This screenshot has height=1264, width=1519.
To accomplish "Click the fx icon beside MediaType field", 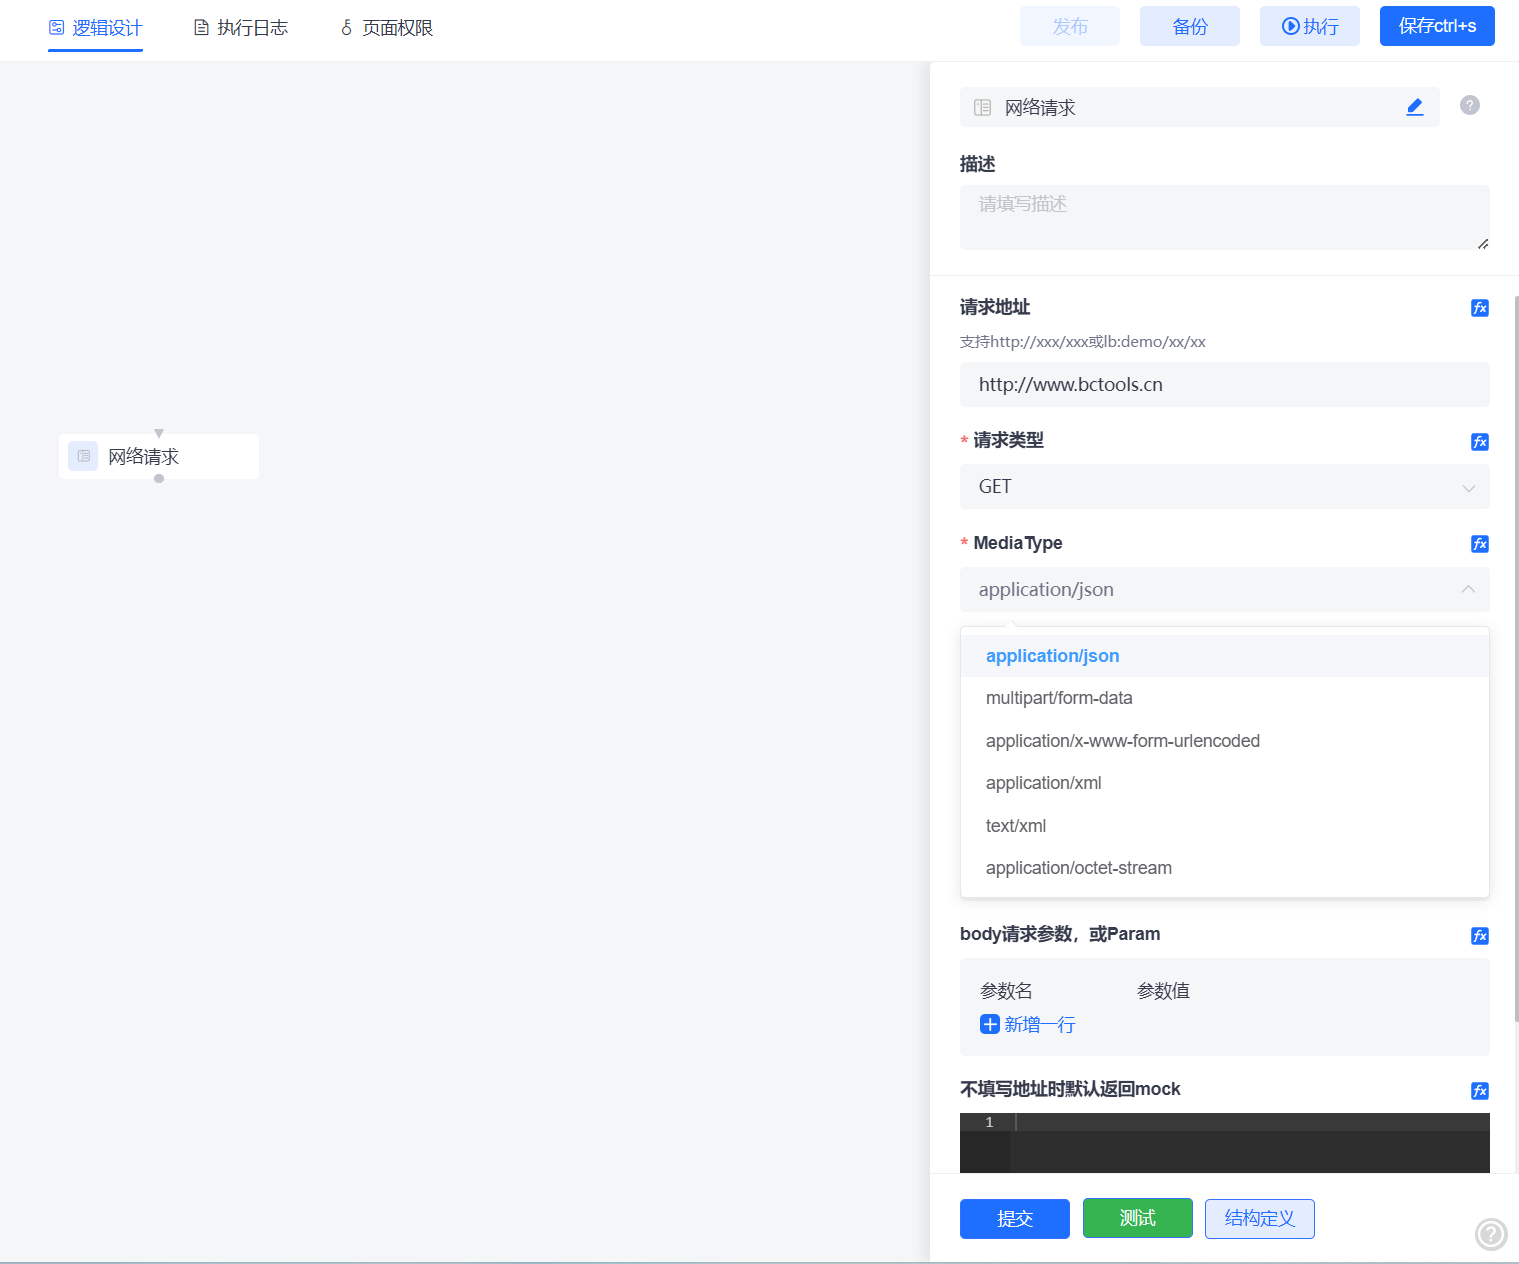I will (x=1479, y=544).
